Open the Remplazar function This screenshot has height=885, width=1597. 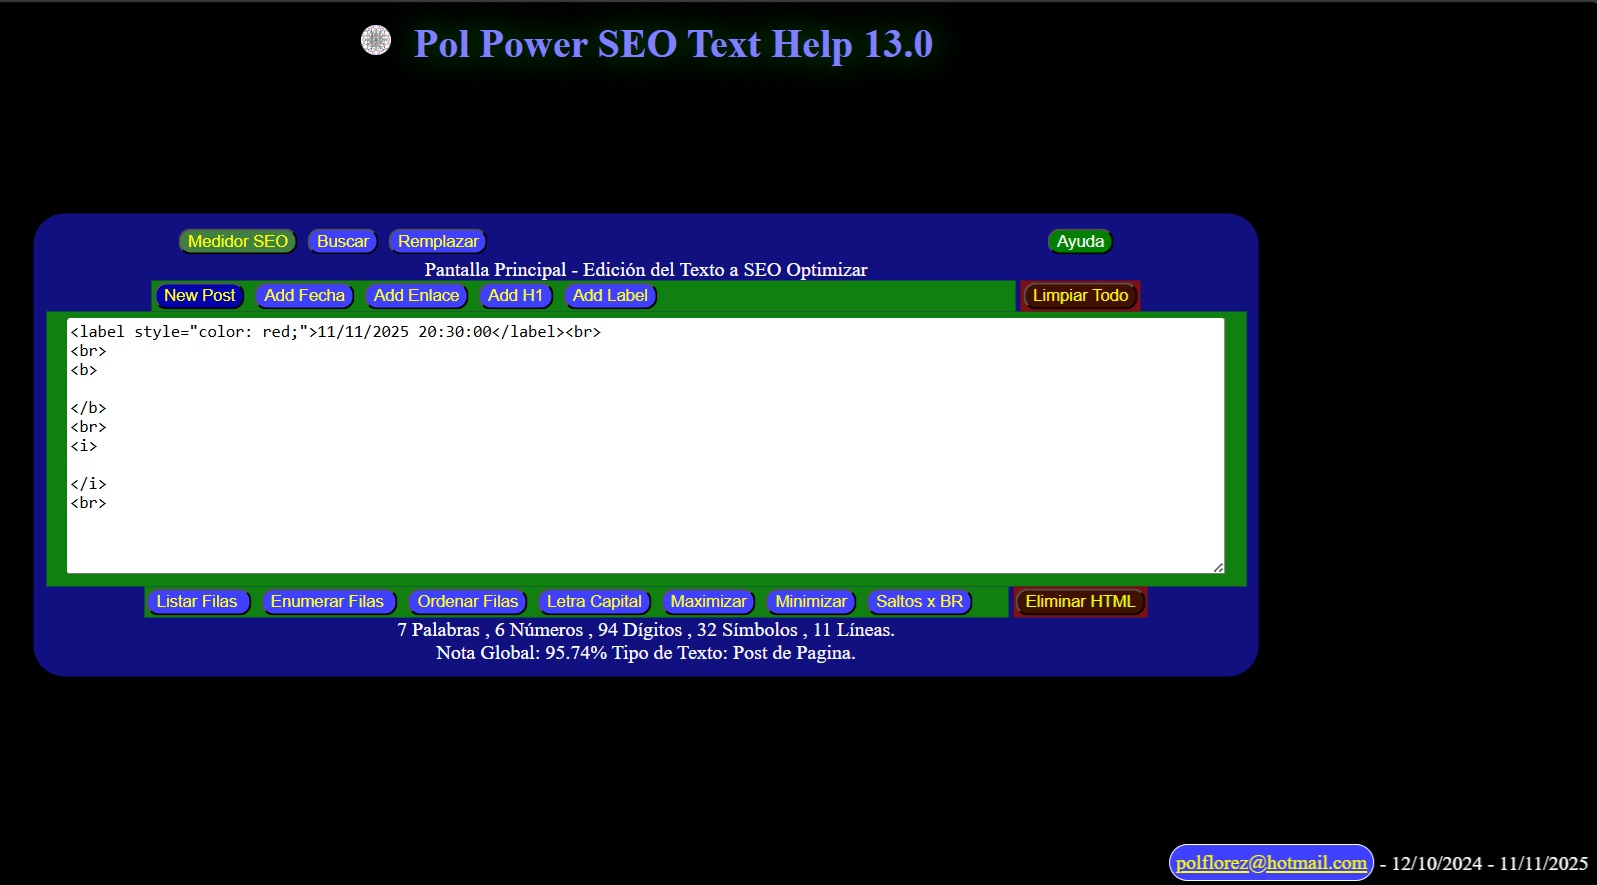(x=437, y=241)
